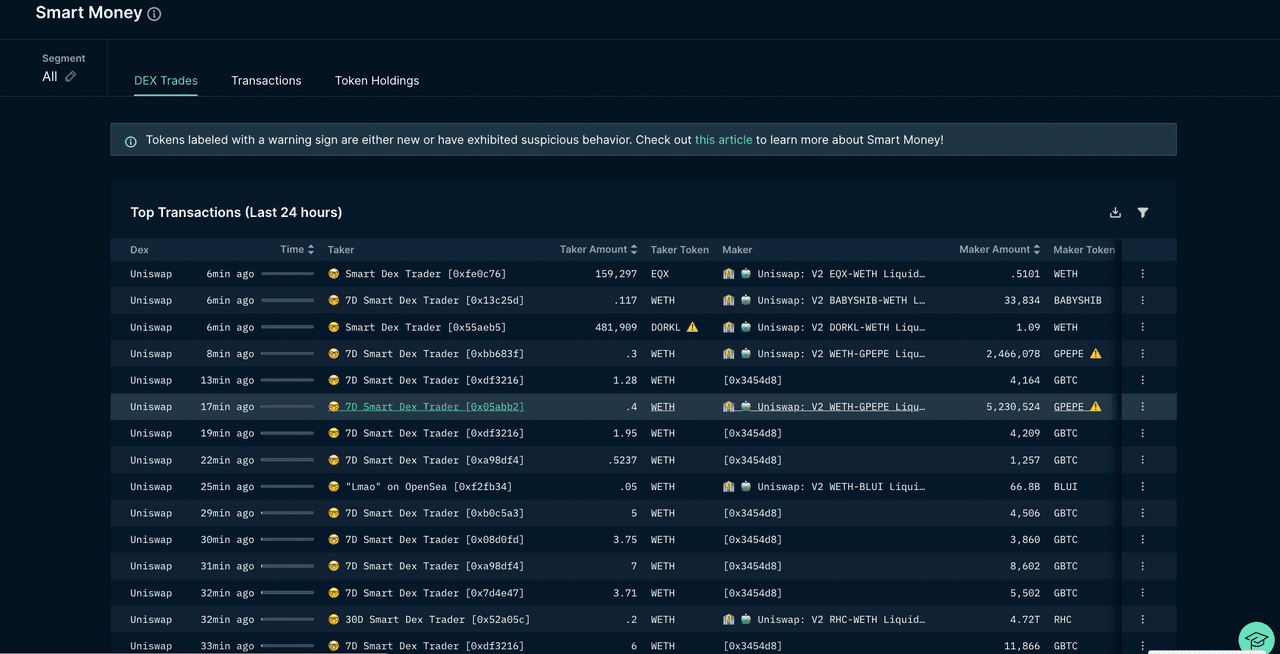This screenshot has width=1280, height=654.
Task: Click time bar for the 8min ago trade
Action: 287,354
